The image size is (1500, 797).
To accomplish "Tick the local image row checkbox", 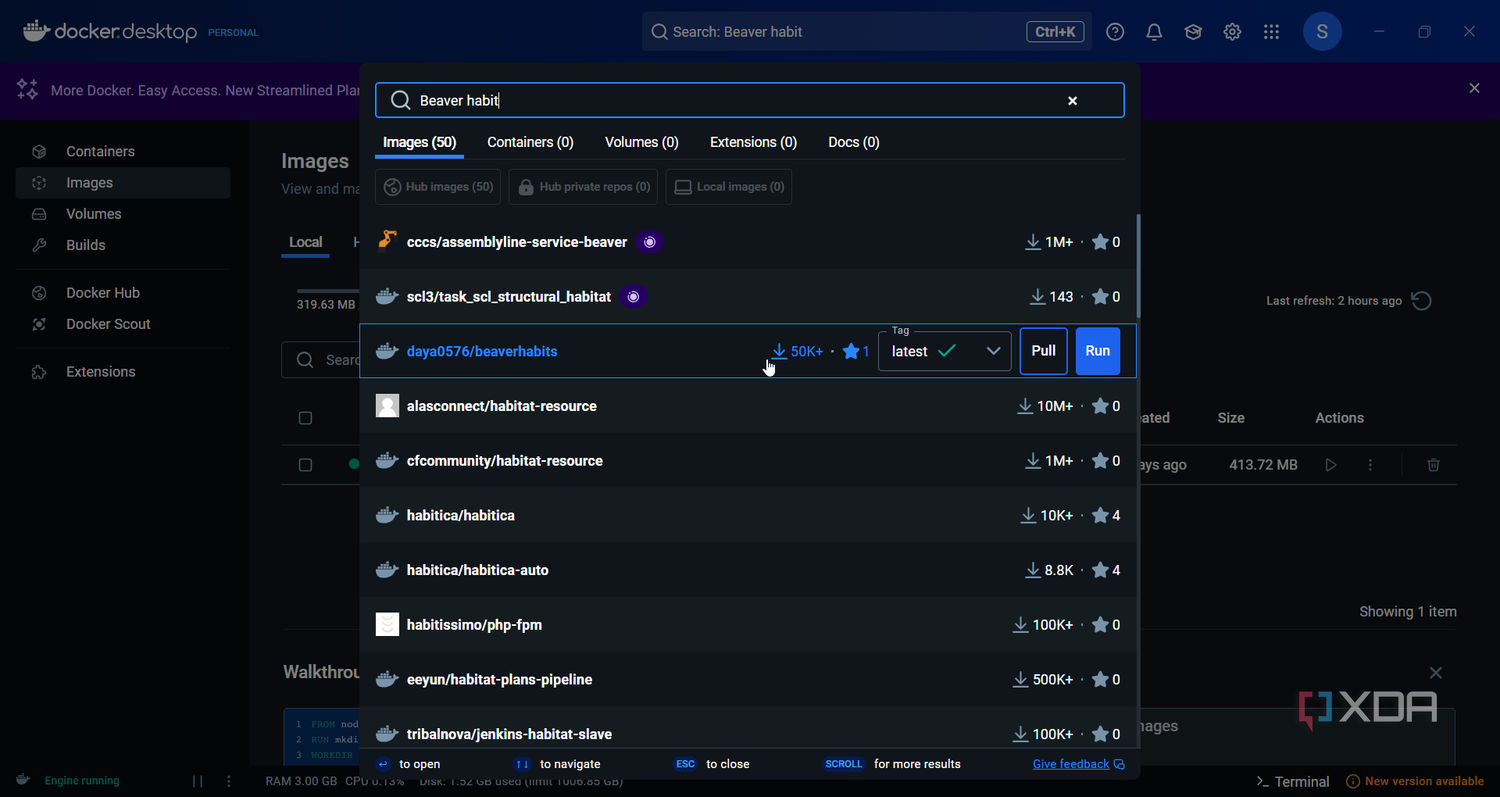I will 306,465.
